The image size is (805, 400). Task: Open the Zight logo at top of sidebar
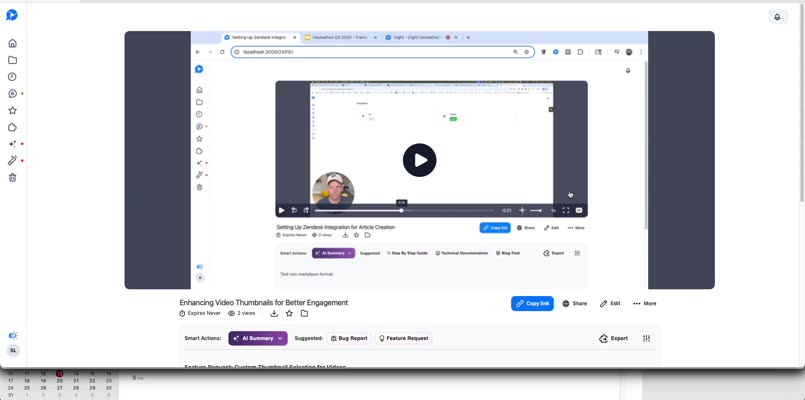[x=12, y=15]
